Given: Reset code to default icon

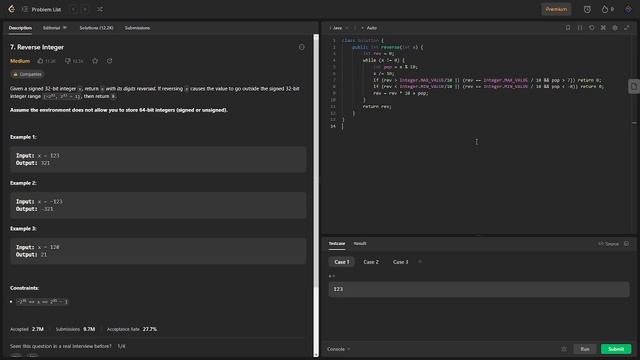Looking at the screenshot, I should (591, 28).
